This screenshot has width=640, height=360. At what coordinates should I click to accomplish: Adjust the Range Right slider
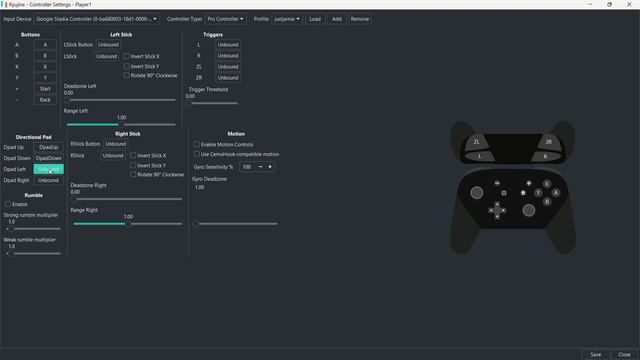127,224
